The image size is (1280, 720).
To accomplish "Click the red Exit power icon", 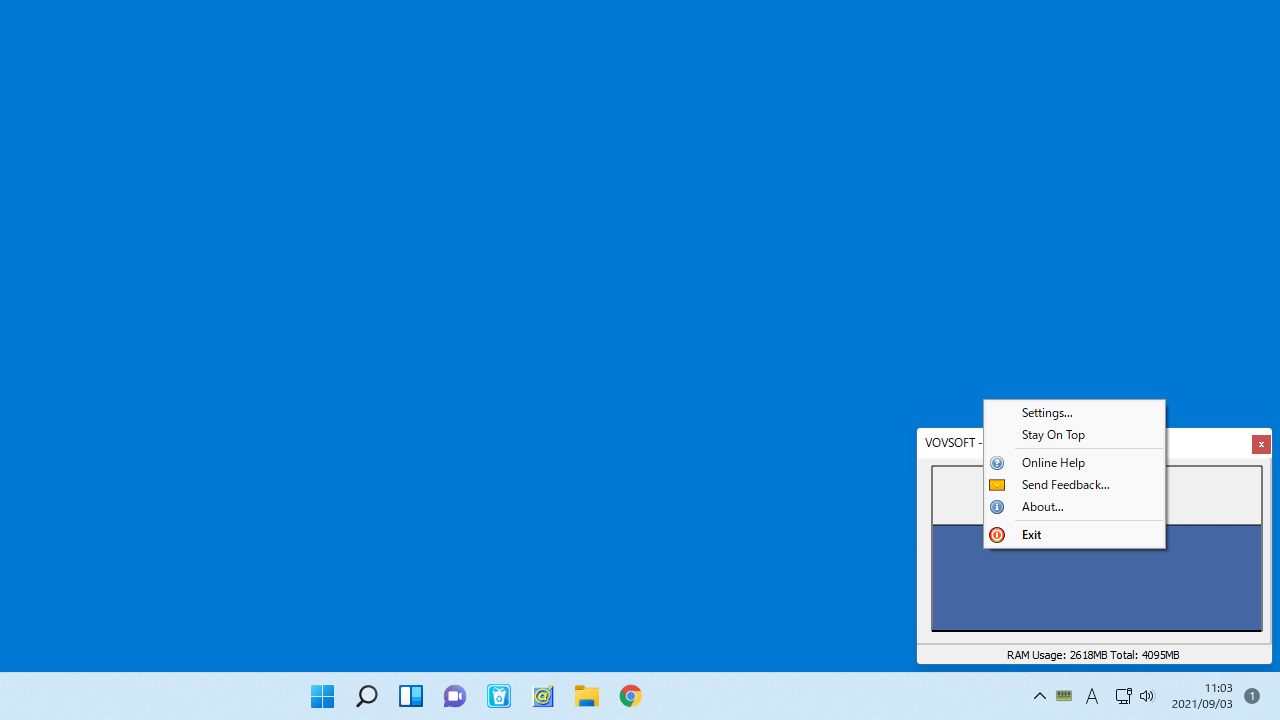I will [x=997, y=535].
